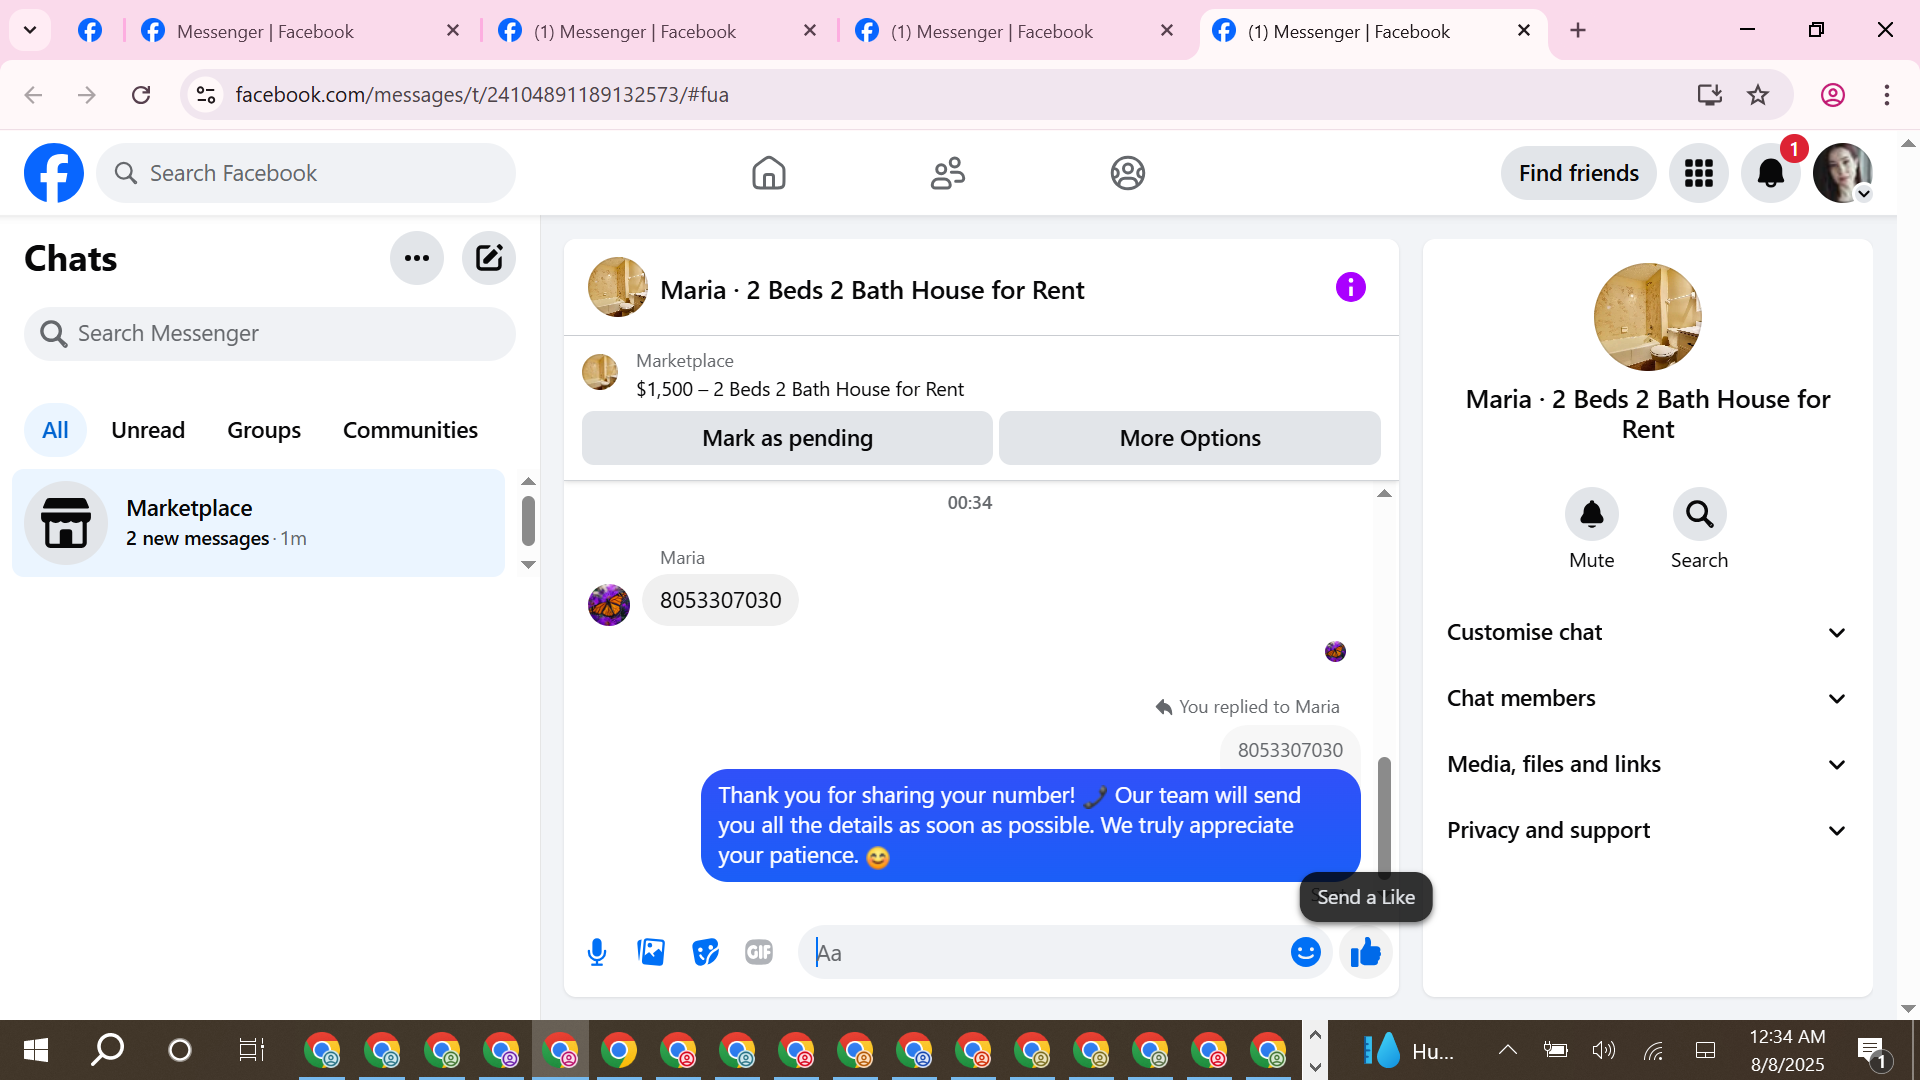The width and height of the screenshot is (1920, 1080).
Task: Open the GIF picker
Action: point(759,952)
